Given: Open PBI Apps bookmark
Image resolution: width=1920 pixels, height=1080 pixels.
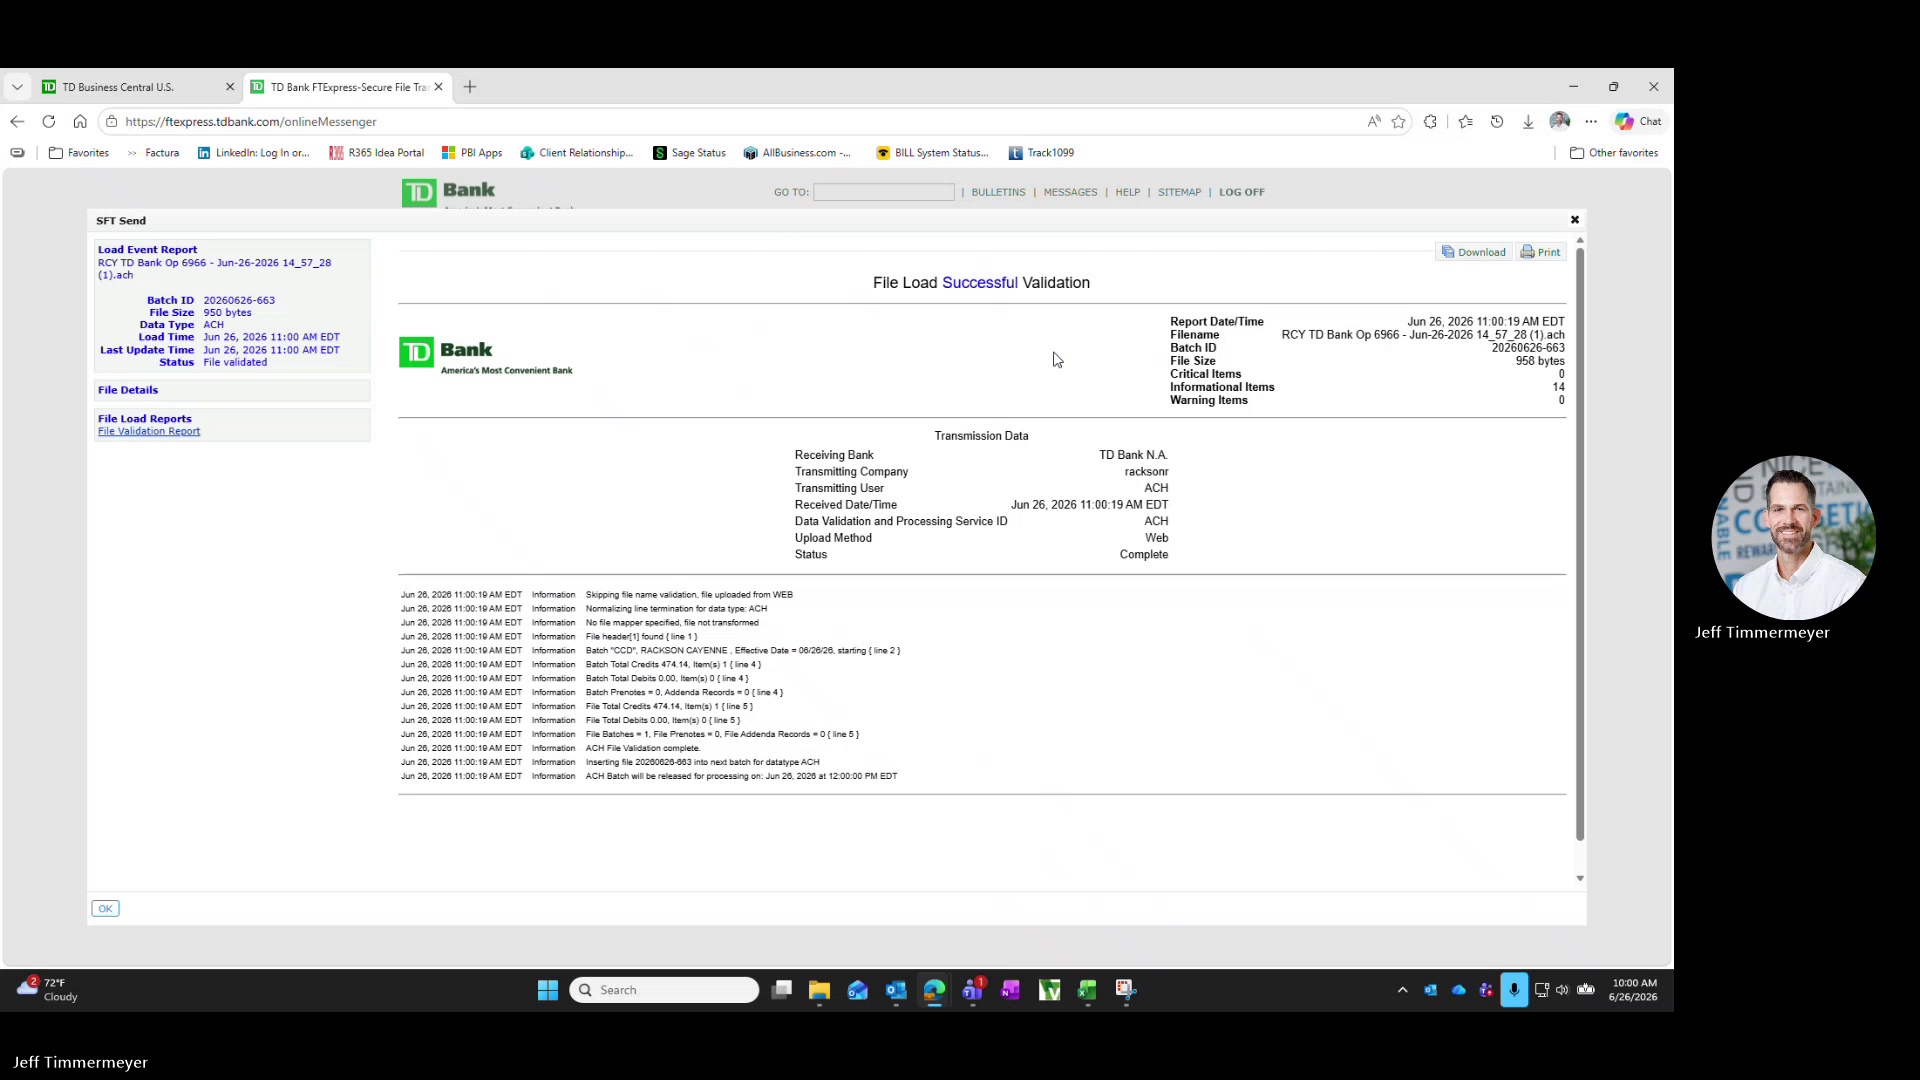Looking at the screenshot, I should click(472, 153).
